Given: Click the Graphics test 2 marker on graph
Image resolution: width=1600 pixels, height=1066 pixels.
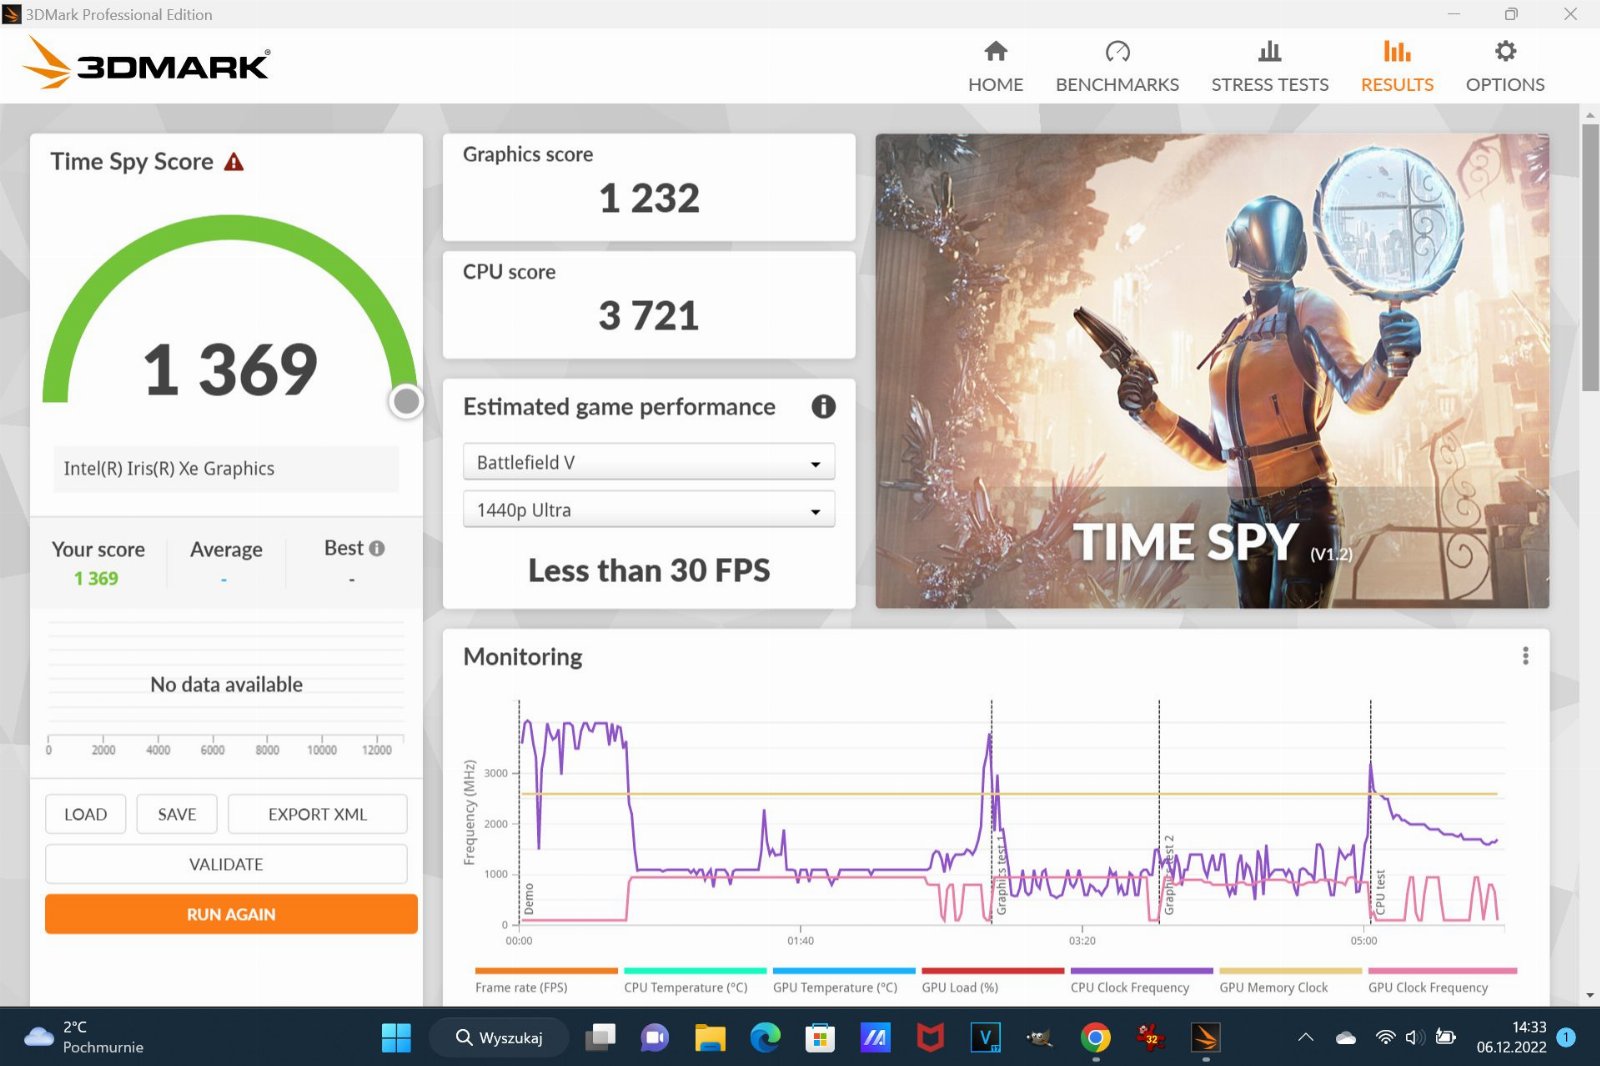Looking at the screenshot, I should point(1168,875).
